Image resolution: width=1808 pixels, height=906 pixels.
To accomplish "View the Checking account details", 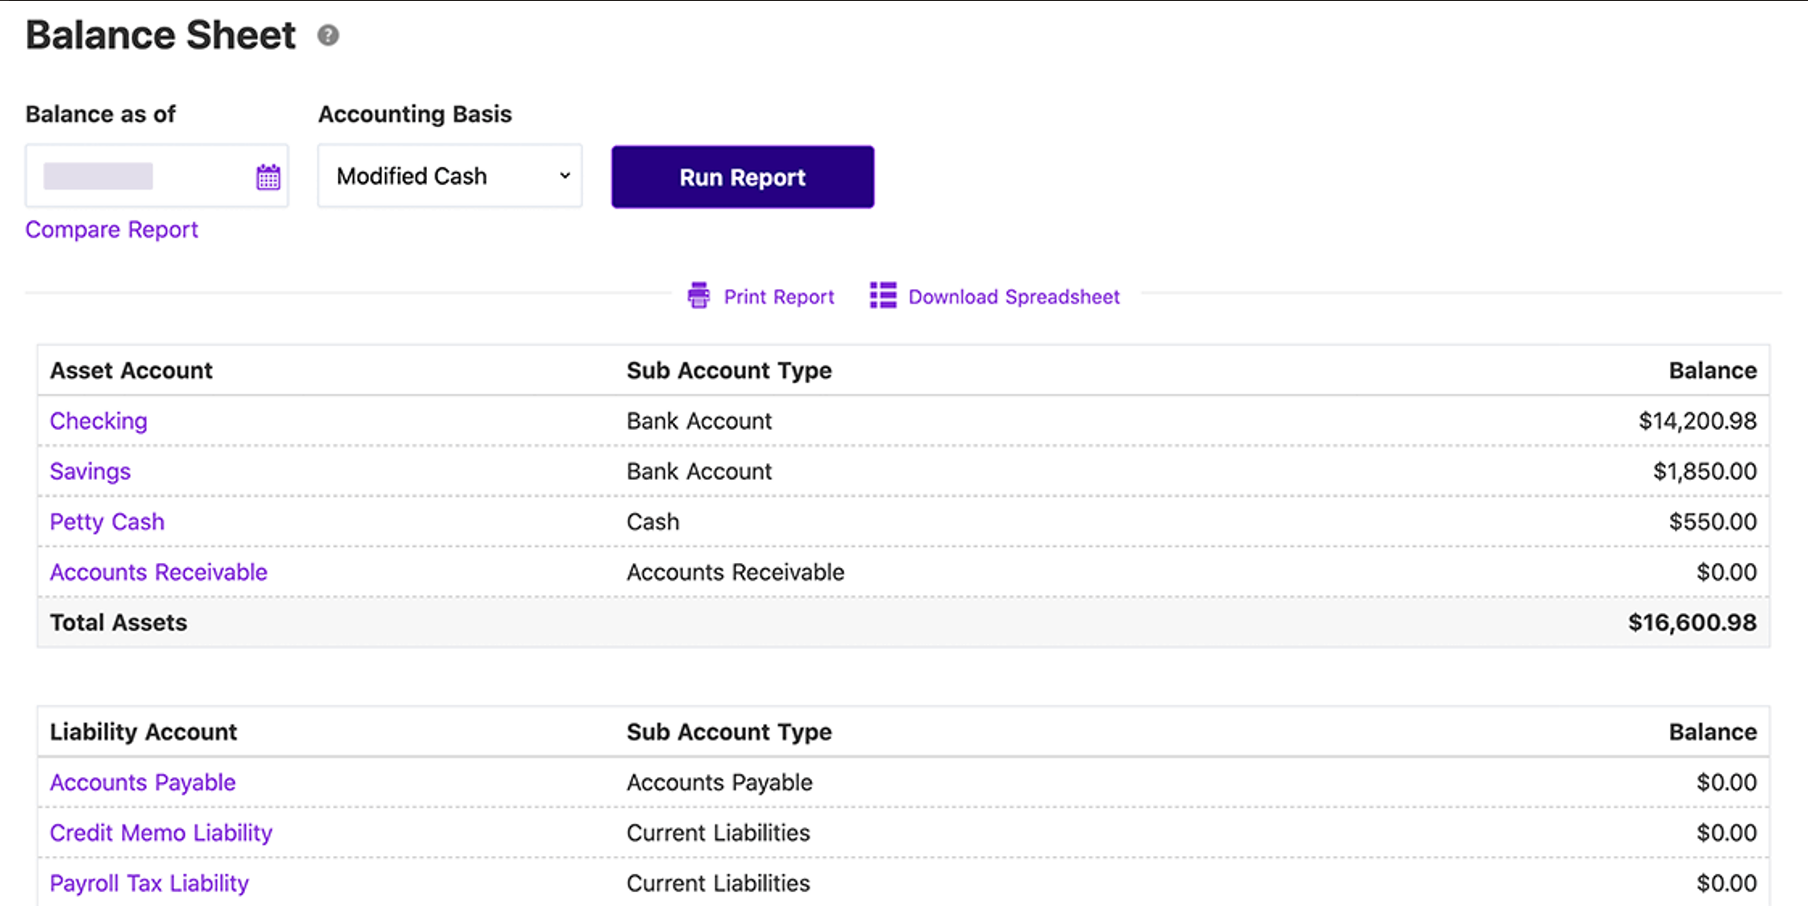I will coord(98,421).
